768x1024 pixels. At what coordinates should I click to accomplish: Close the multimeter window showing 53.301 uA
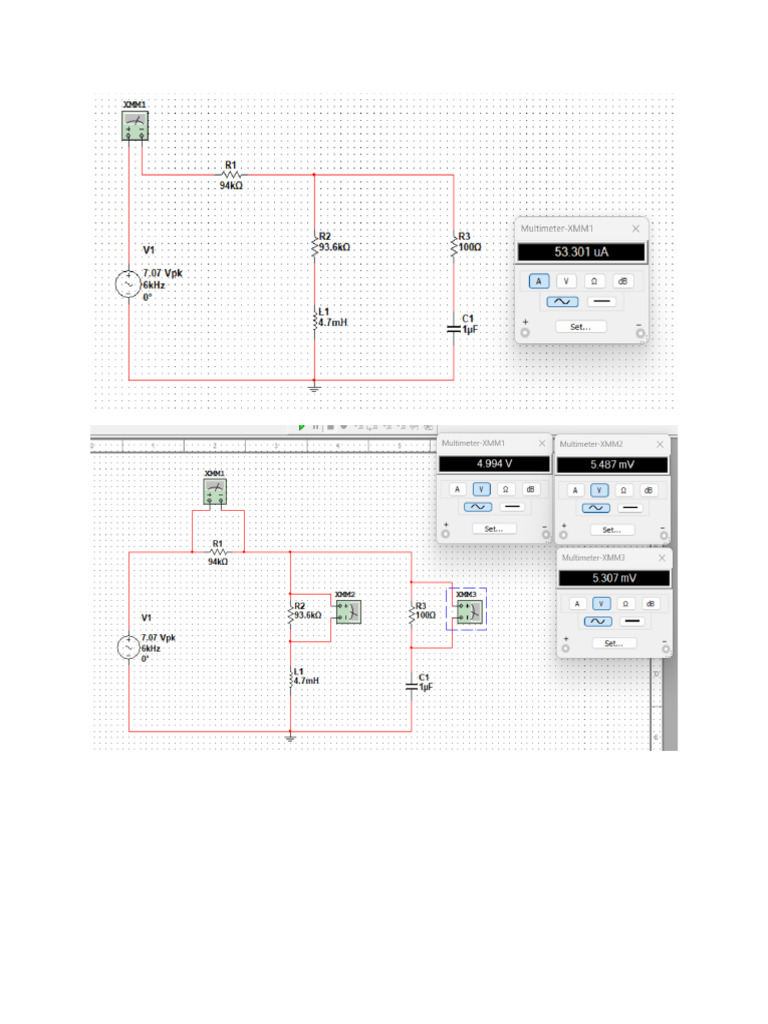635,229
